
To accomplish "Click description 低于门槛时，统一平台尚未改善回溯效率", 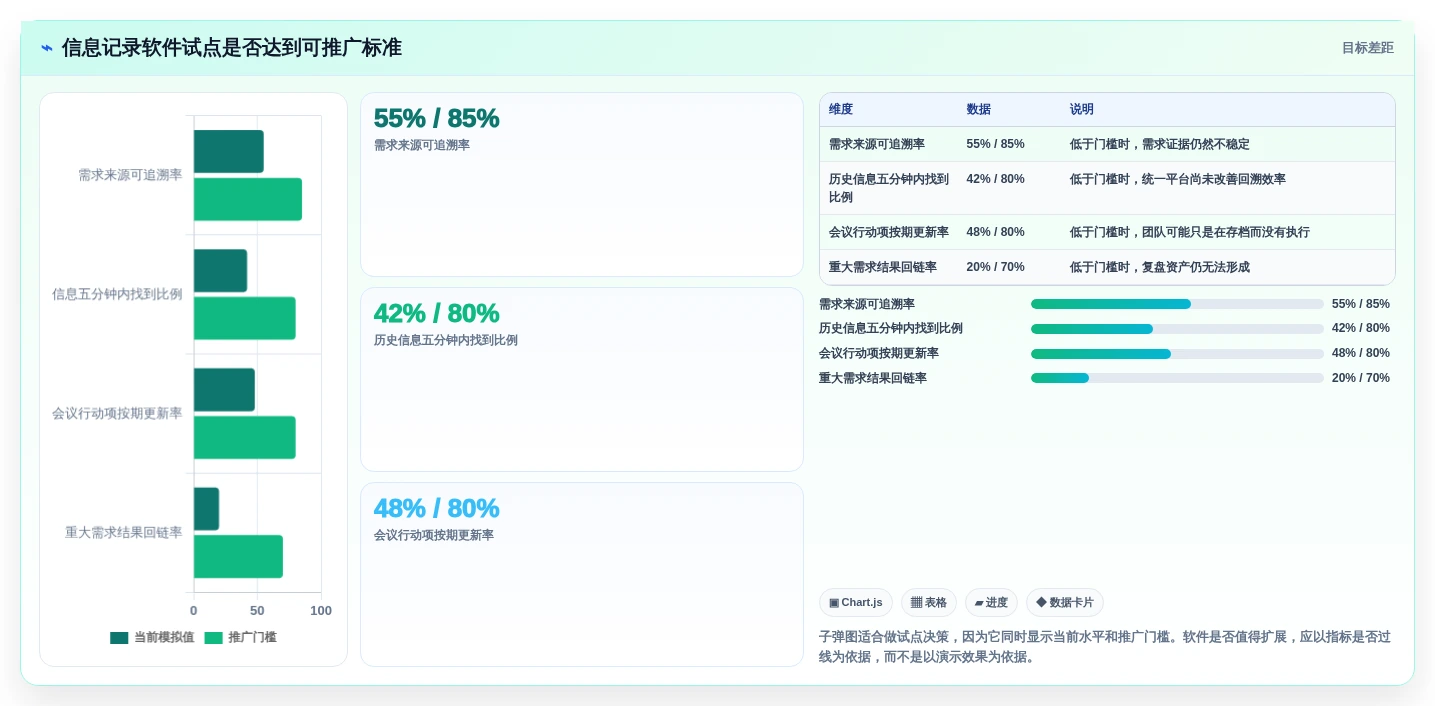I will 1177,179.
